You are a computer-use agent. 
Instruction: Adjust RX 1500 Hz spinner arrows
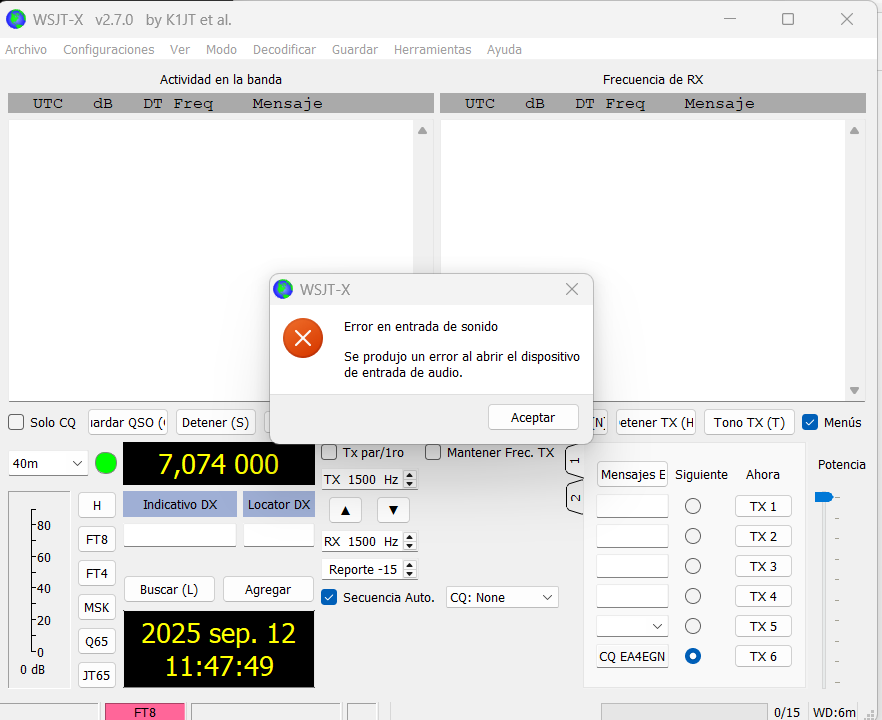(410, 541)
